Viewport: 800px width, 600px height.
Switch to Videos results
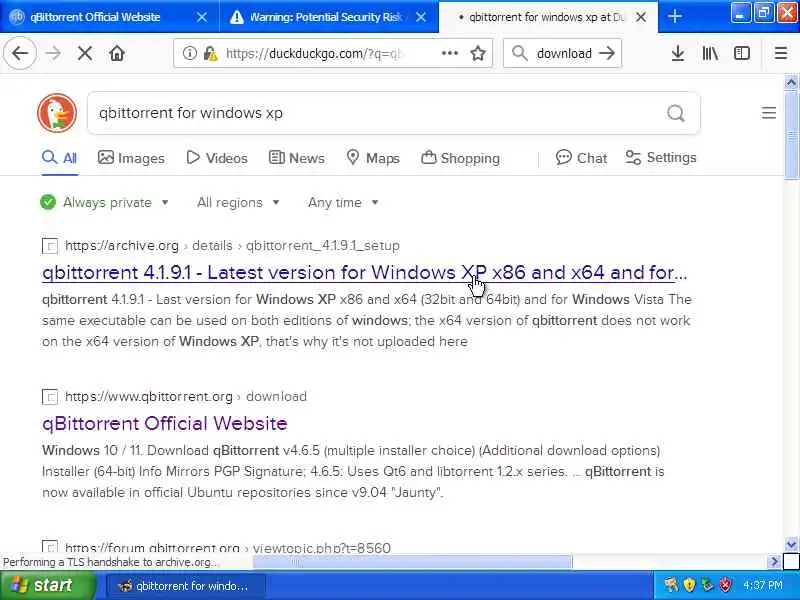coord(217,158)
